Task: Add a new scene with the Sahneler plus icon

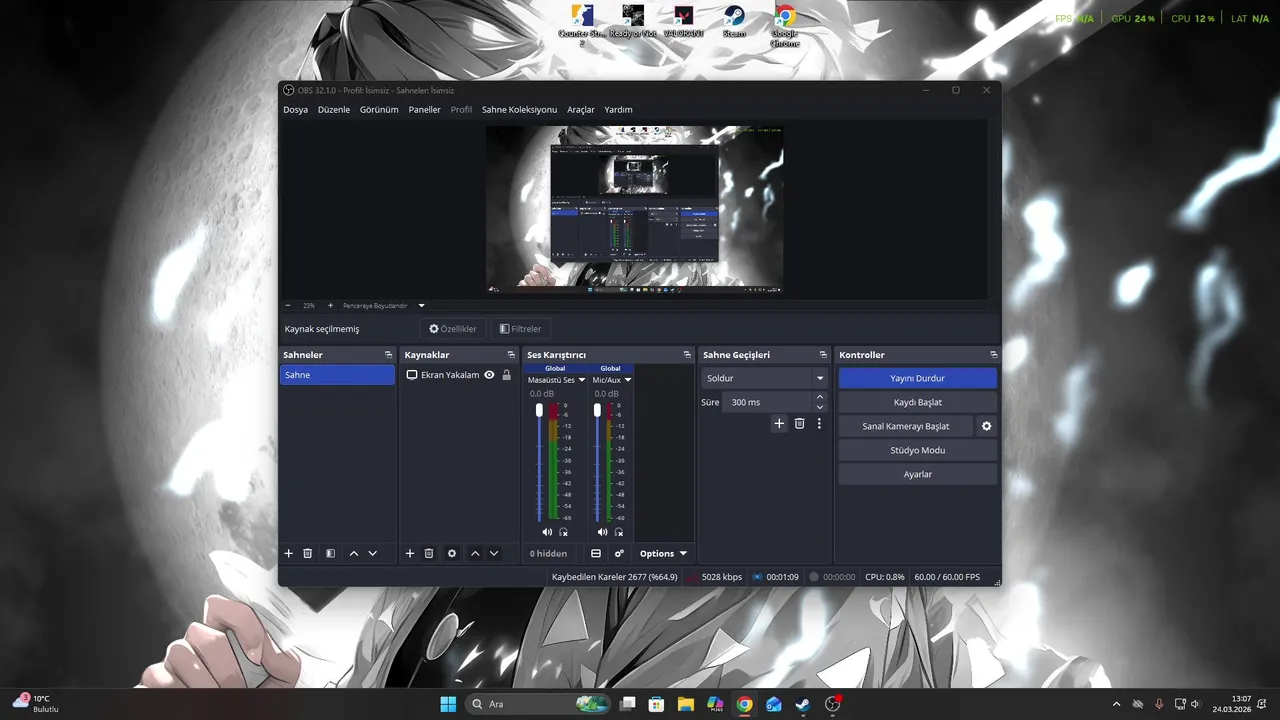Action: [289, 553]
